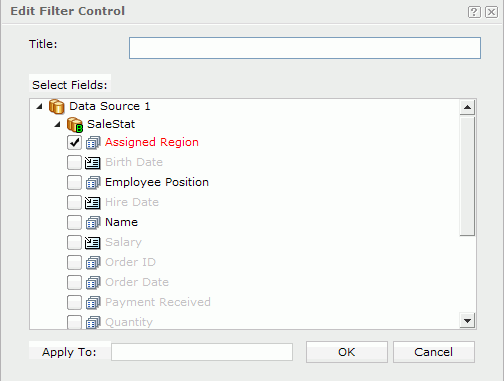Click the vertical scrollbar thumb in fields list
The image size is (504, 381).
pos(467,176)
